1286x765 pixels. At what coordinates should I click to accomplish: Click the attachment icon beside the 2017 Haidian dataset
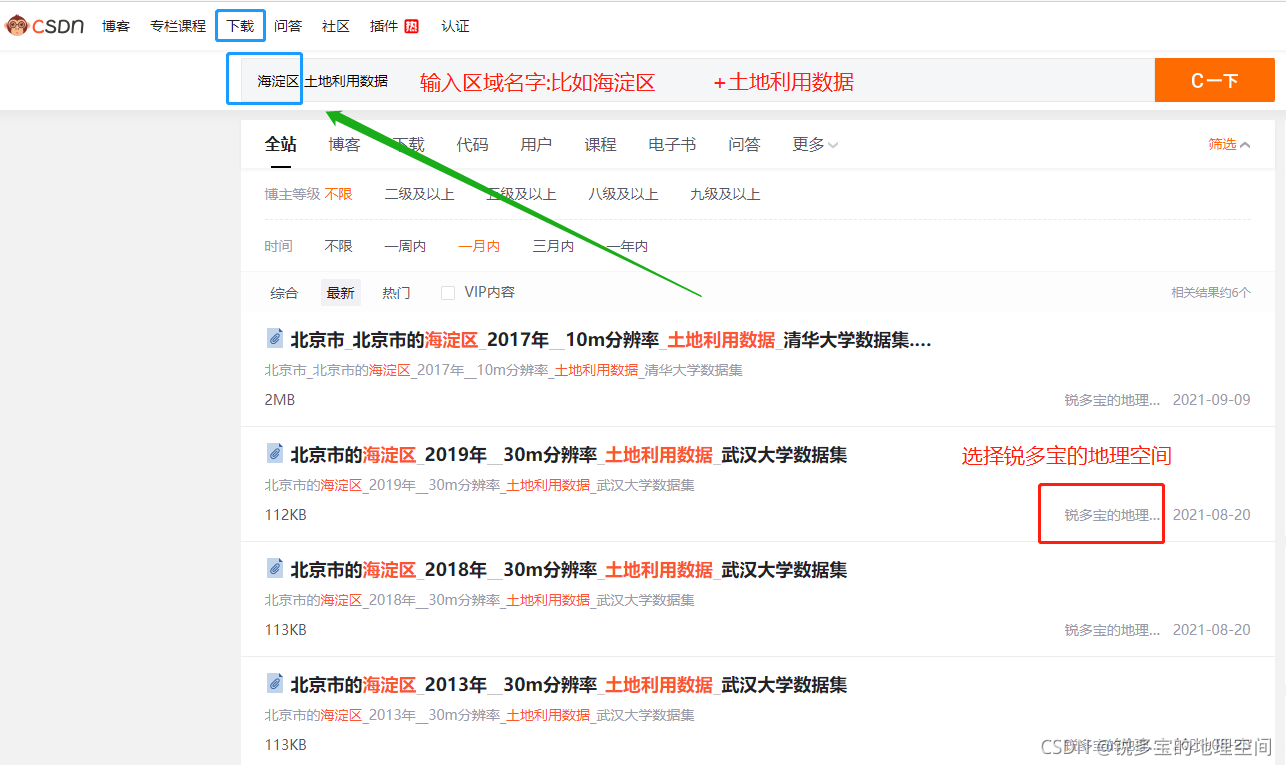click(274, 338)
